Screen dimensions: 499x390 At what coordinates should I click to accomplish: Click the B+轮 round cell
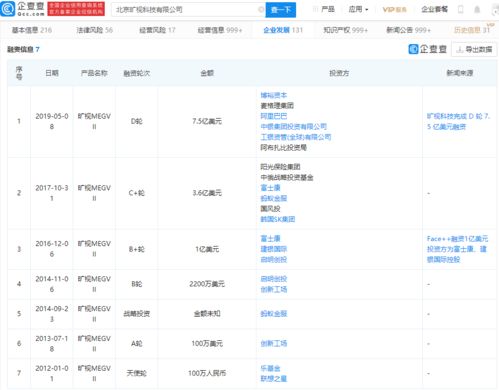coord(137,249)
